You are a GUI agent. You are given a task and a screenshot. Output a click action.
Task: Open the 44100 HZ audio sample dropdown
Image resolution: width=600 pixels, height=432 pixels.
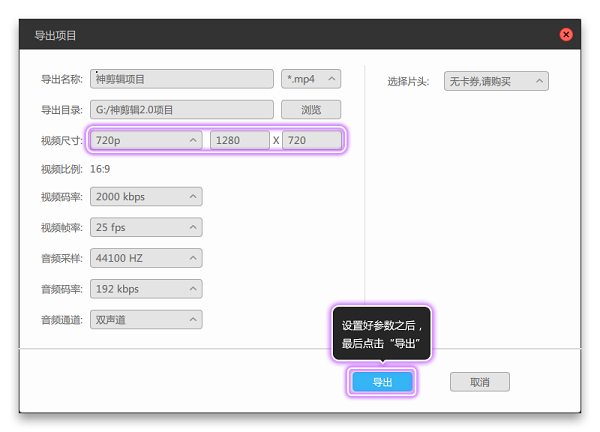tap(146, 258)
